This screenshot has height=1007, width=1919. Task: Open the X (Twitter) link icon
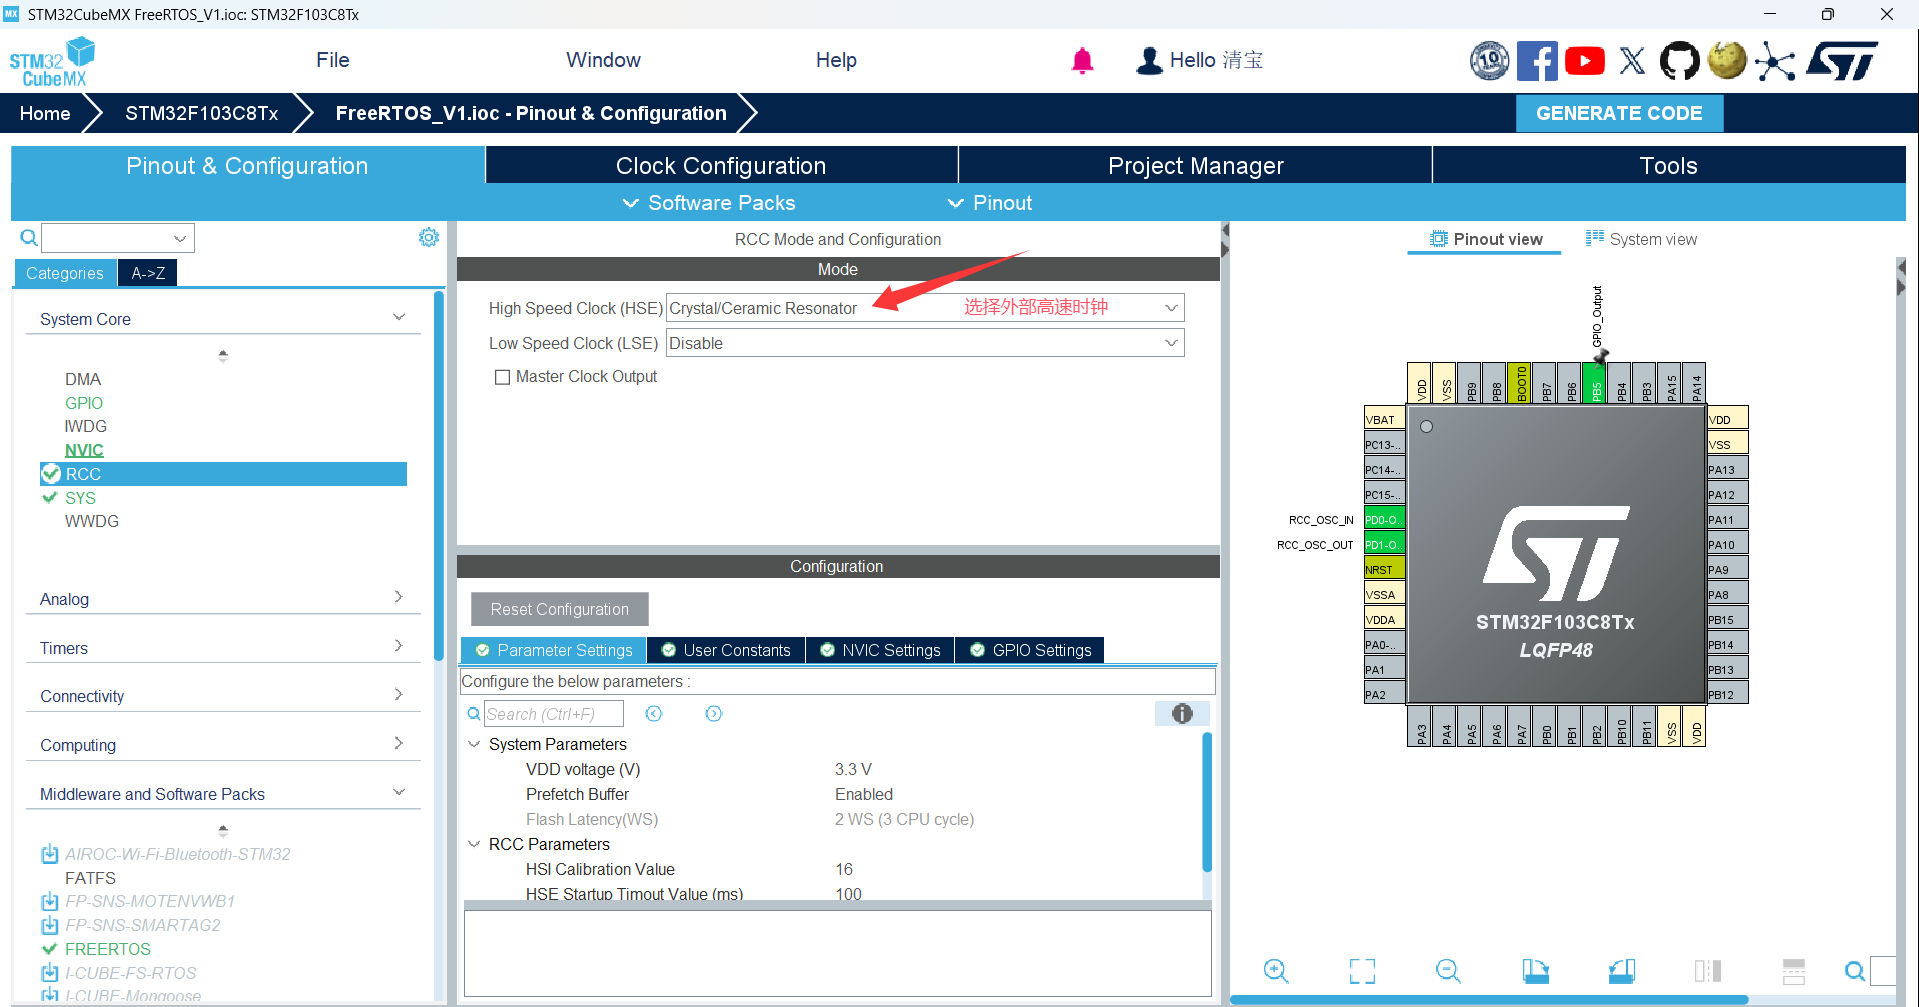pos(1632,61)
